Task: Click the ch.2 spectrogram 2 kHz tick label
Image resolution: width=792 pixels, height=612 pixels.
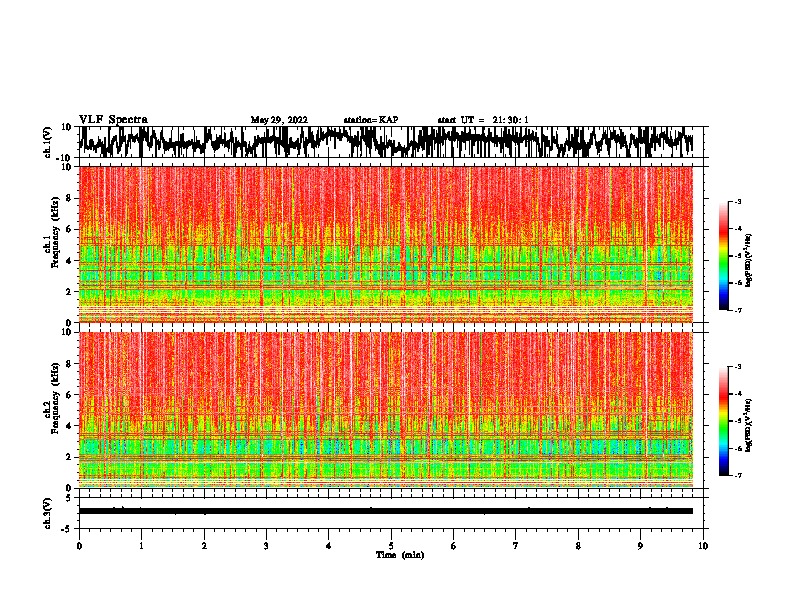Action: [x=70, y=457]
